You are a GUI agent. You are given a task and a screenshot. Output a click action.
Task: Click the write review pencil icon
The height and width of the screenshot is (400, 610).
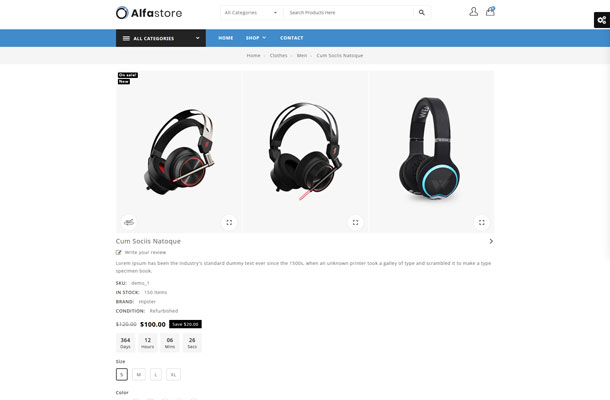[119, 252]
